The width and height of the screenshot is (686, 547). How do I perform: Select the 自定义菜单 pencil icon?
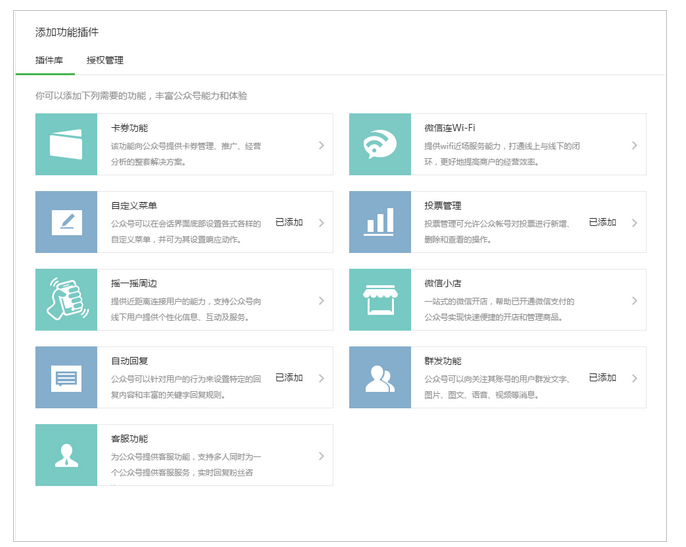click(66, 222)
